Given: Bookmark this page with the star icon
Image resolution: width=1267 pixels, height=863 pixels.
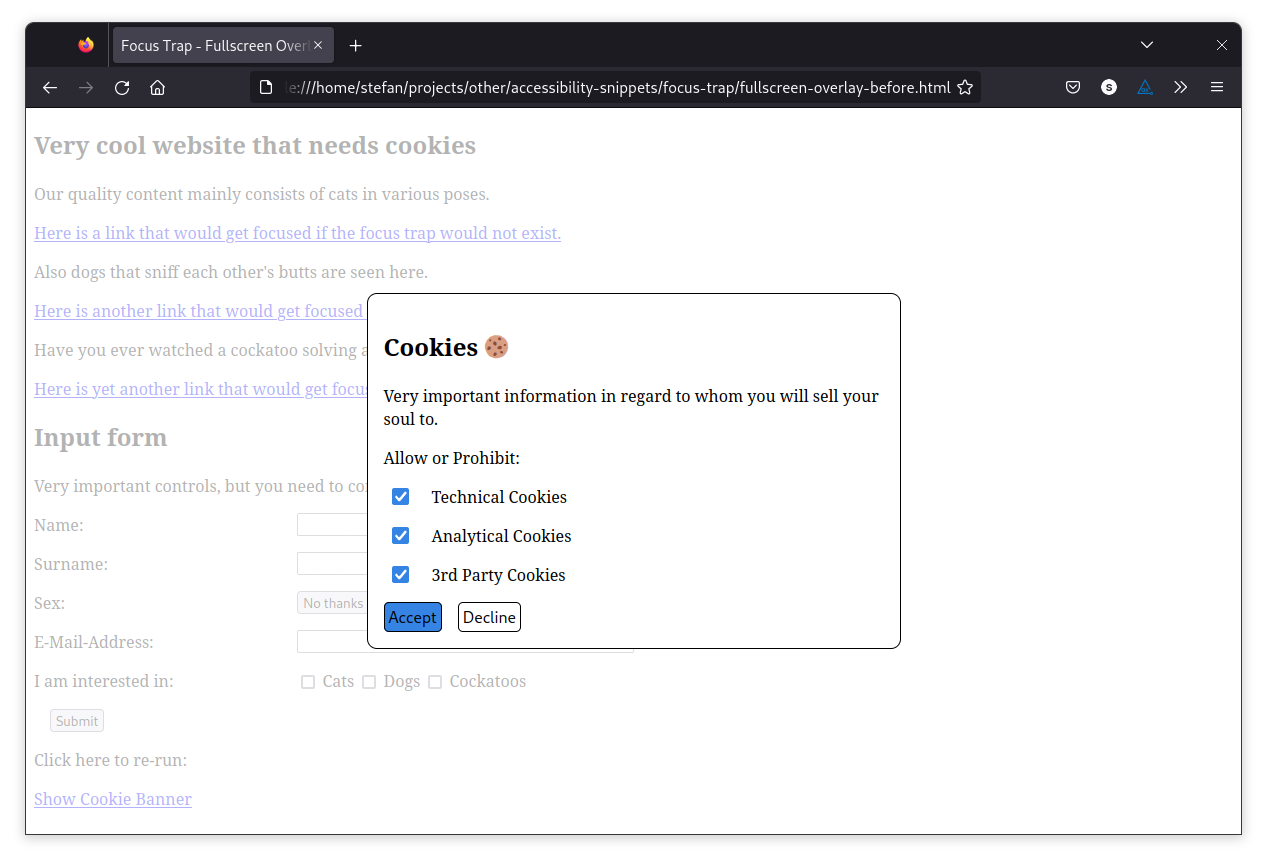Looking at the screenshot, I should click(965, 87).
